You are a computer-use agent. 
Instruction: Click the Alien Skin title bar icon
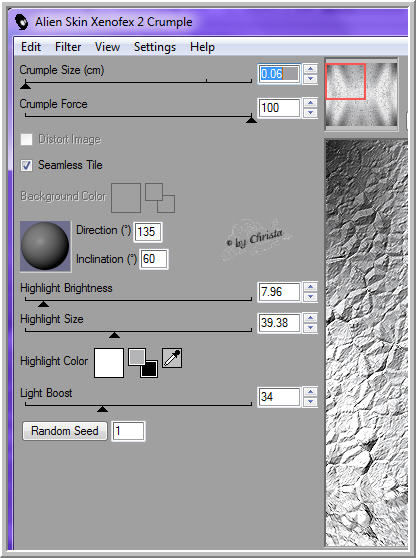click(22, 22)
